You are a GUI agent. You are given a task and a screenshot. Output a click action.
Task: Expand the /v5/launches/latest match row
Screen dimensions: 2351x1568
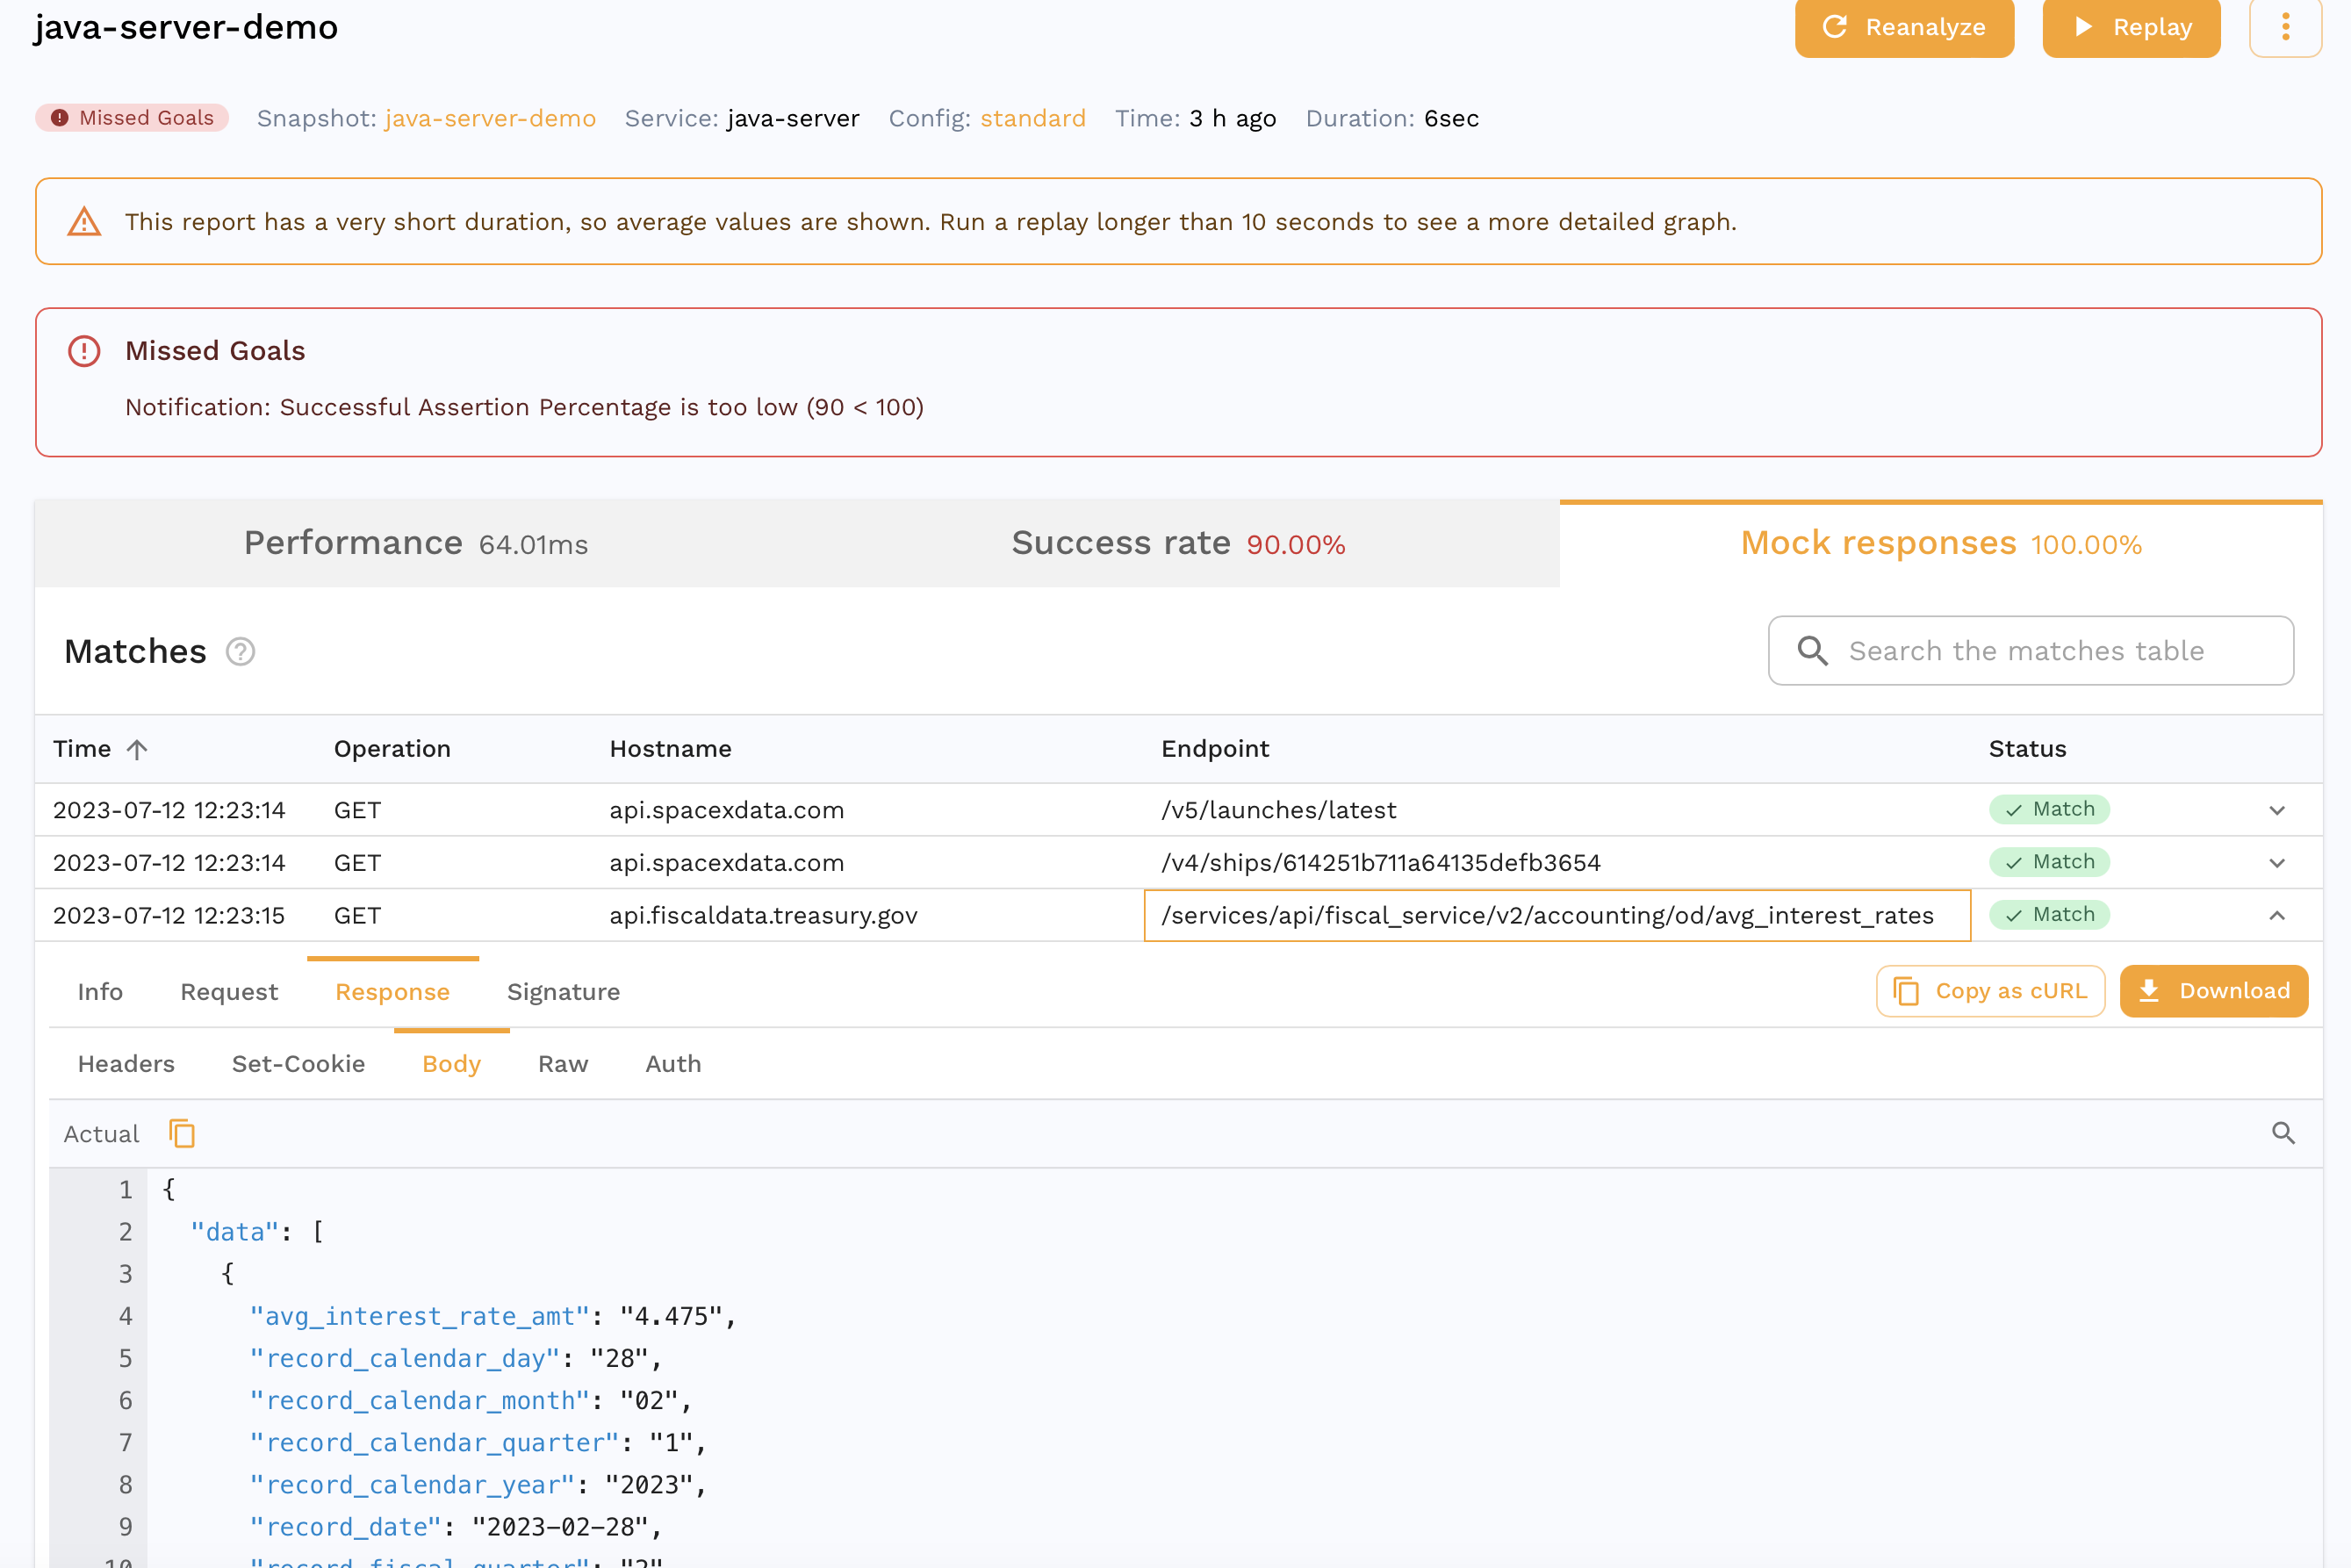click(2277, 810)
